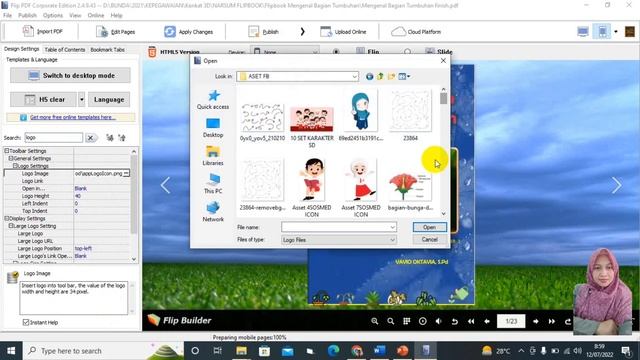Click the Language button

(109, 99)
